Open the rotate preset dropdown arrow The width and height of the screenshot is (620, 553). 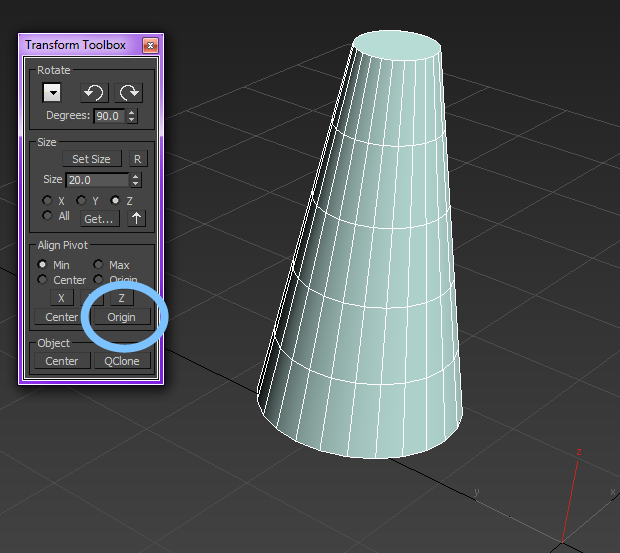click(53, 93)
